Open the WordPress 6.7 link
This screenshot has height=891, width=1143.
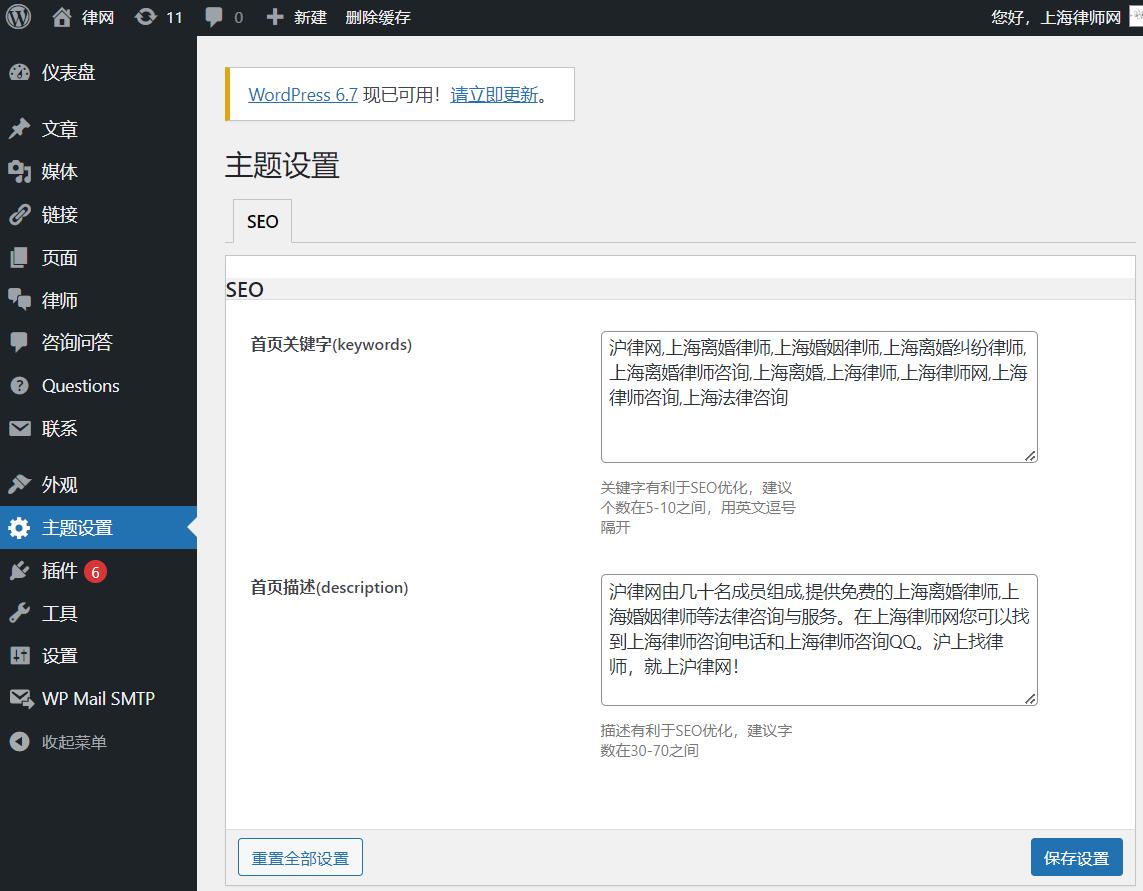(x=302, y=95)
